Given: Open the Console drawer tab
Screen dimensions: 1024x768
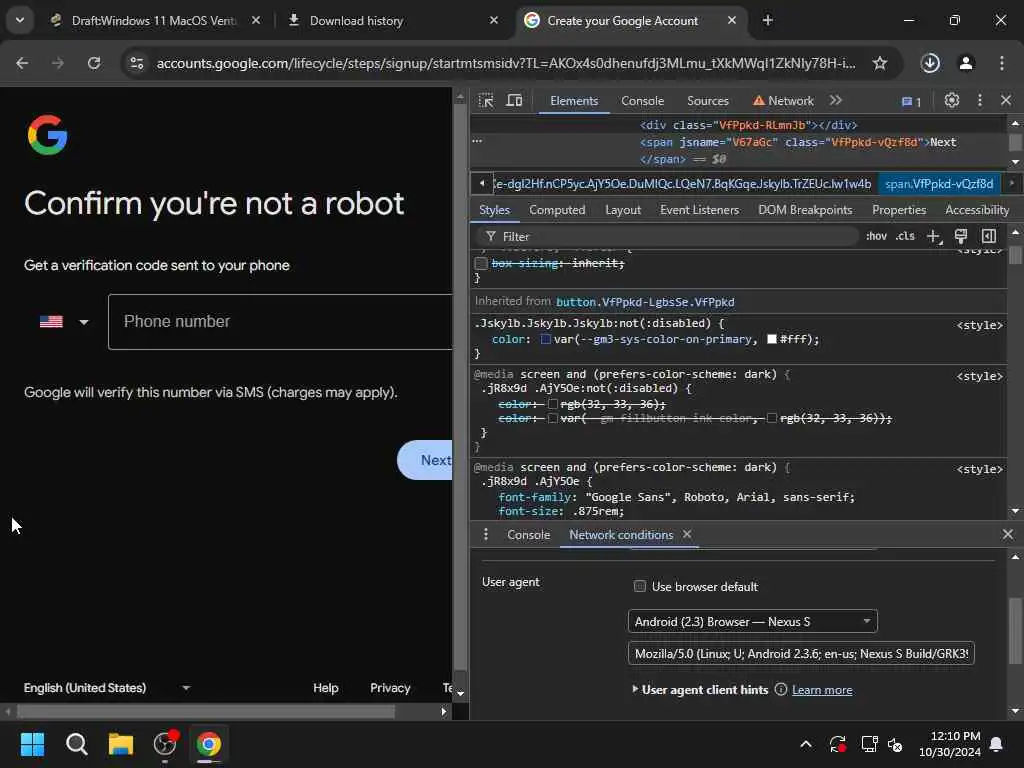Looking at the screenshot, I should [528, 535].
